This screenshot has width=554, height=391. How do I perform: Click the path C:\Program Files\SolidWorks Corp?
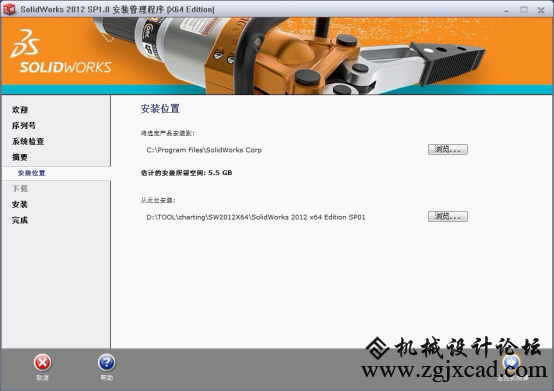pos(204,150)
